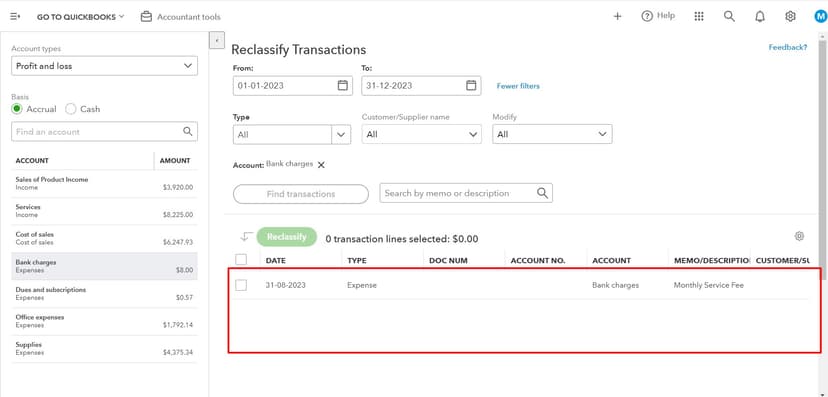Tick the select-all header checkbox
The image size is (828, 397).
pos(241,260)
